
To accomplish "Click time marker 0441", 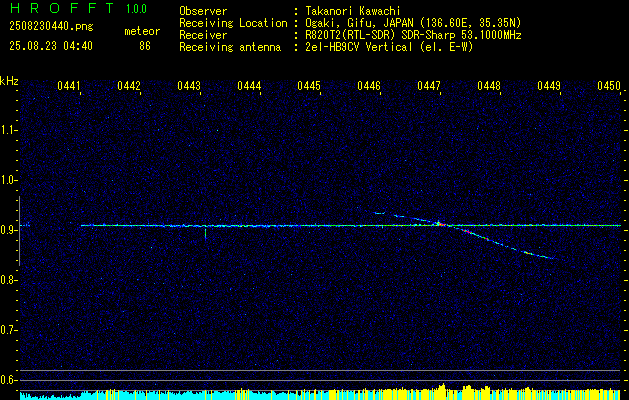I will (x=69, y=86).
